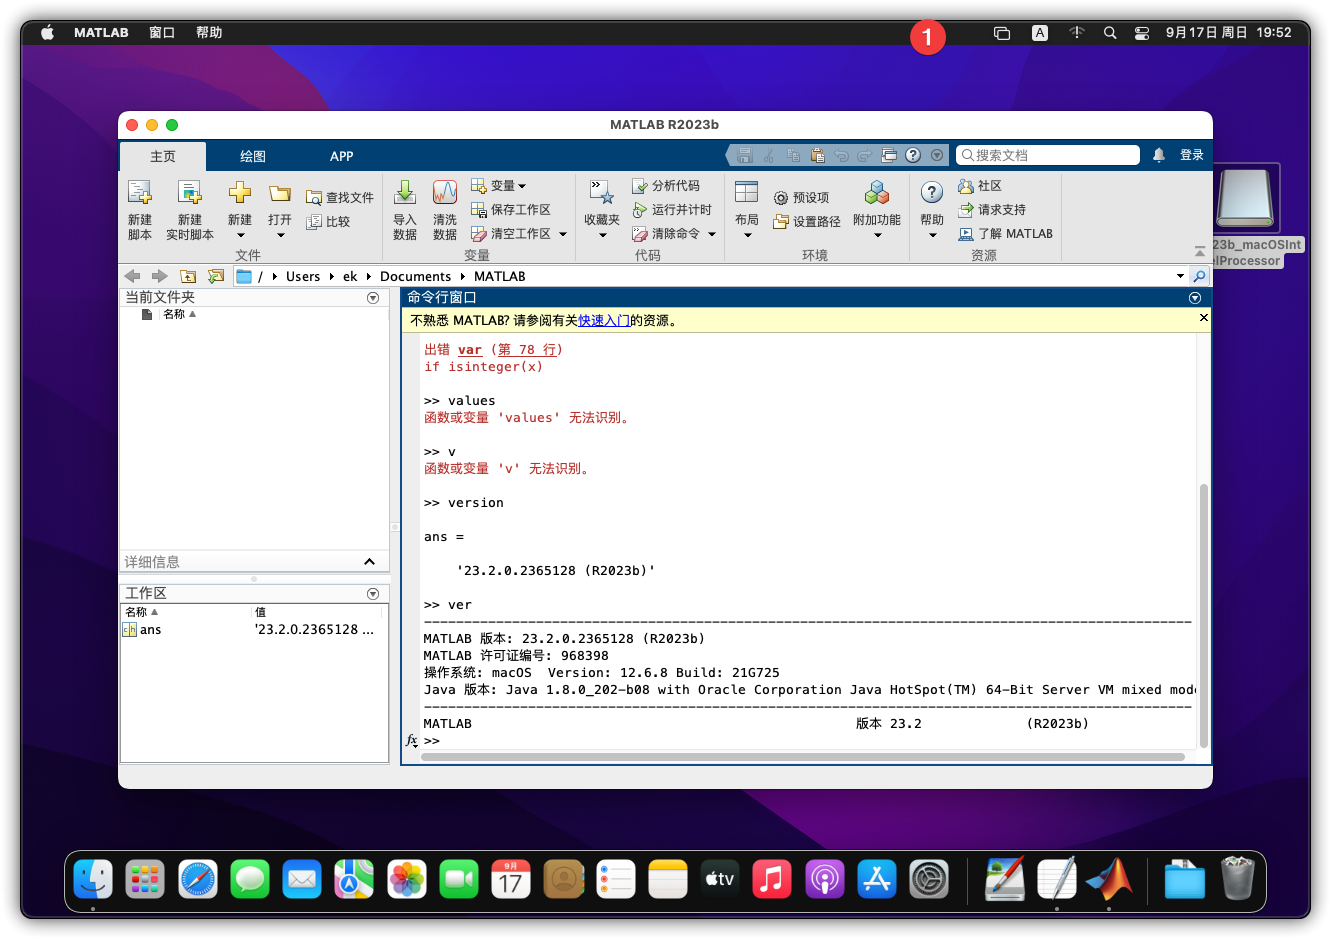This screenshot has width=1331, height=939.
Task: Click the help question mark in quick access toolbar
Action: (x=913, y=155)
